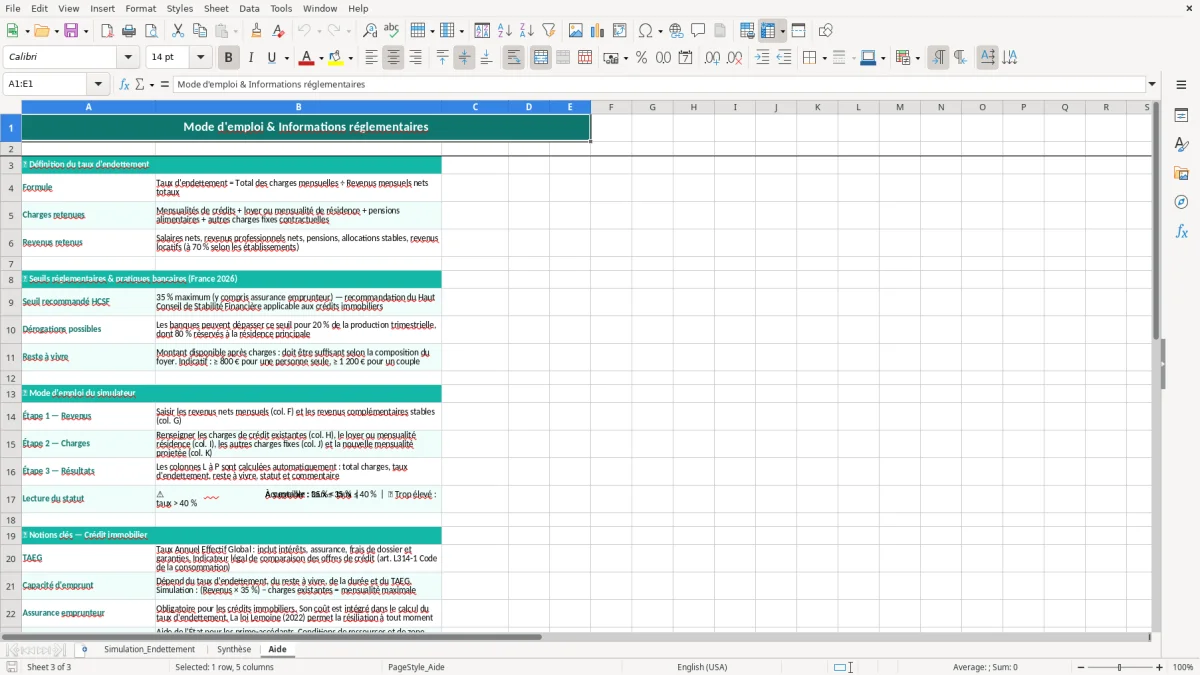Add a decimal place
Image resolution: width=1200 pixels, height=675 pixels.
(x=713, y=58)
